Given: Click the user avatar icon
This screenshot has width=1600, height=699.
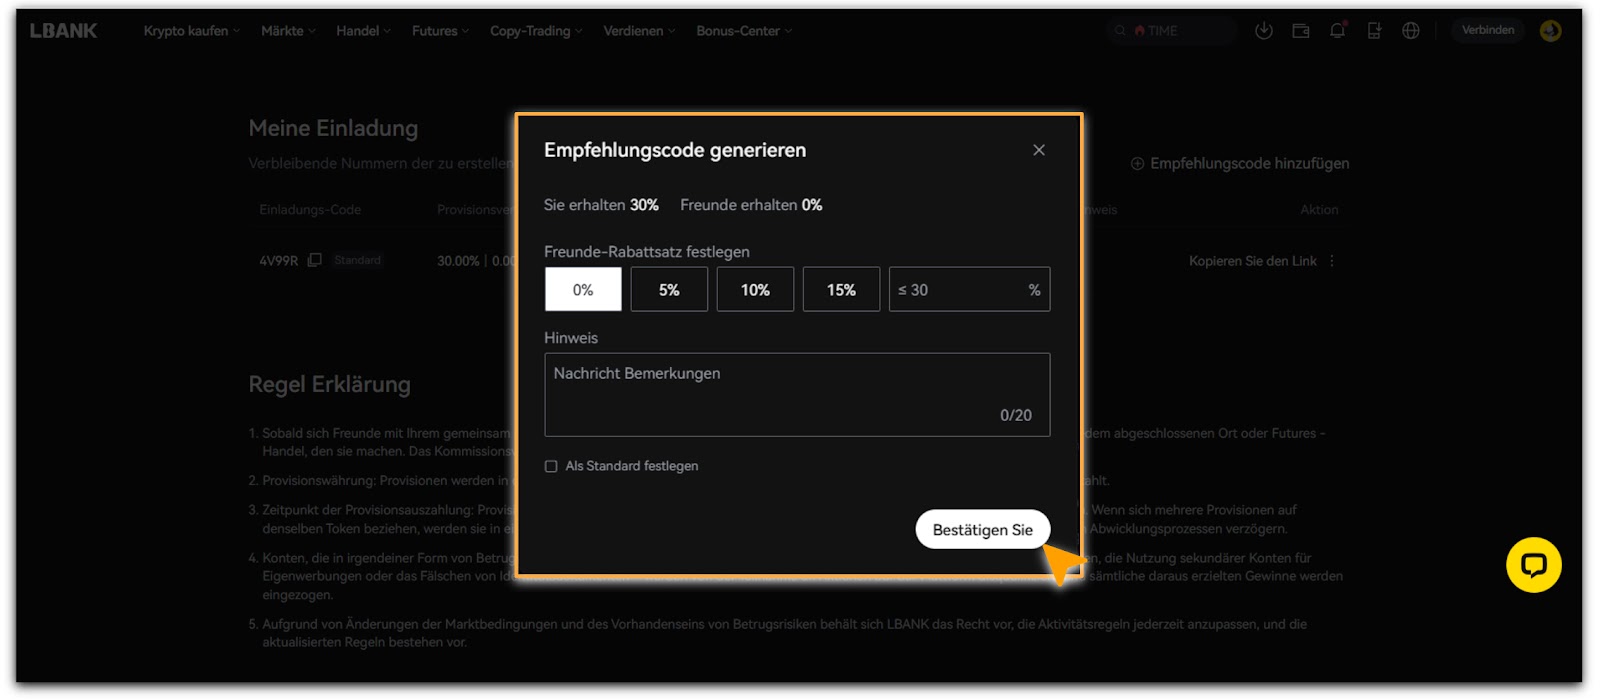Looking at the screenshot, I should coord(1550,31).
